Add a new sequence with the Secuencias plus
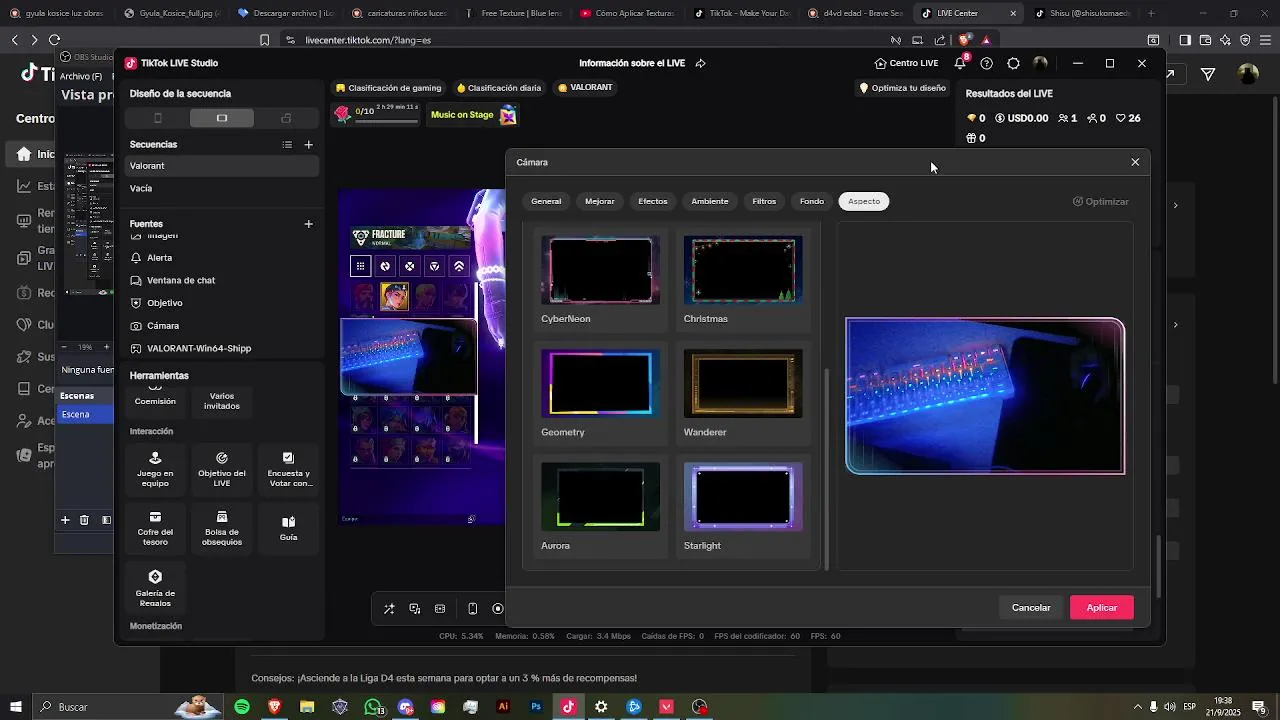The image size is (1280, 720). [x=309, y=144]
